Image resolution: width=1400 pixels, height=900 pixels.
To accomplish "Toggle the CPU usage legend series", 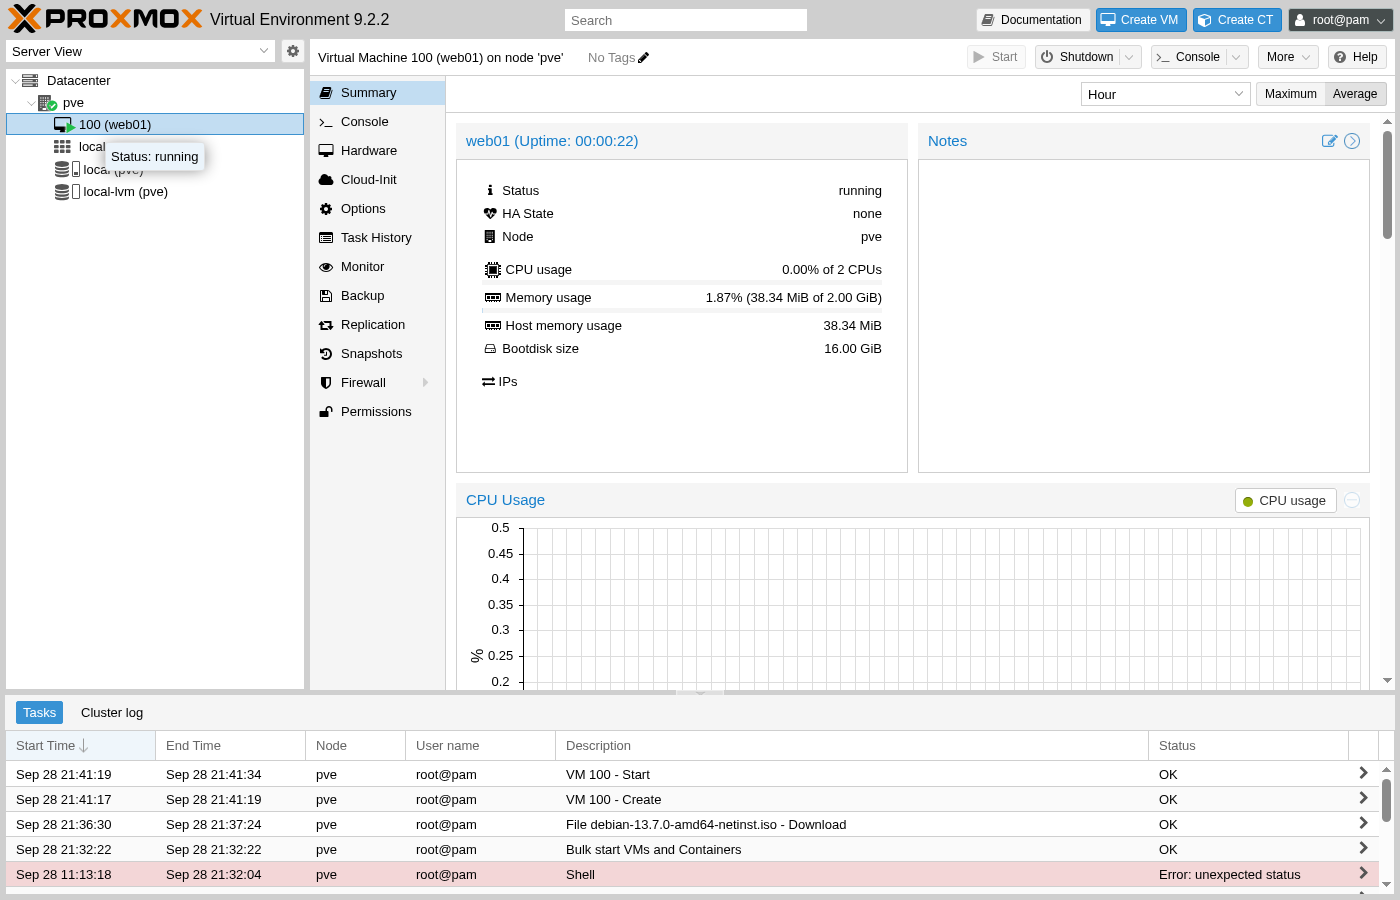I will [1286, 500].
